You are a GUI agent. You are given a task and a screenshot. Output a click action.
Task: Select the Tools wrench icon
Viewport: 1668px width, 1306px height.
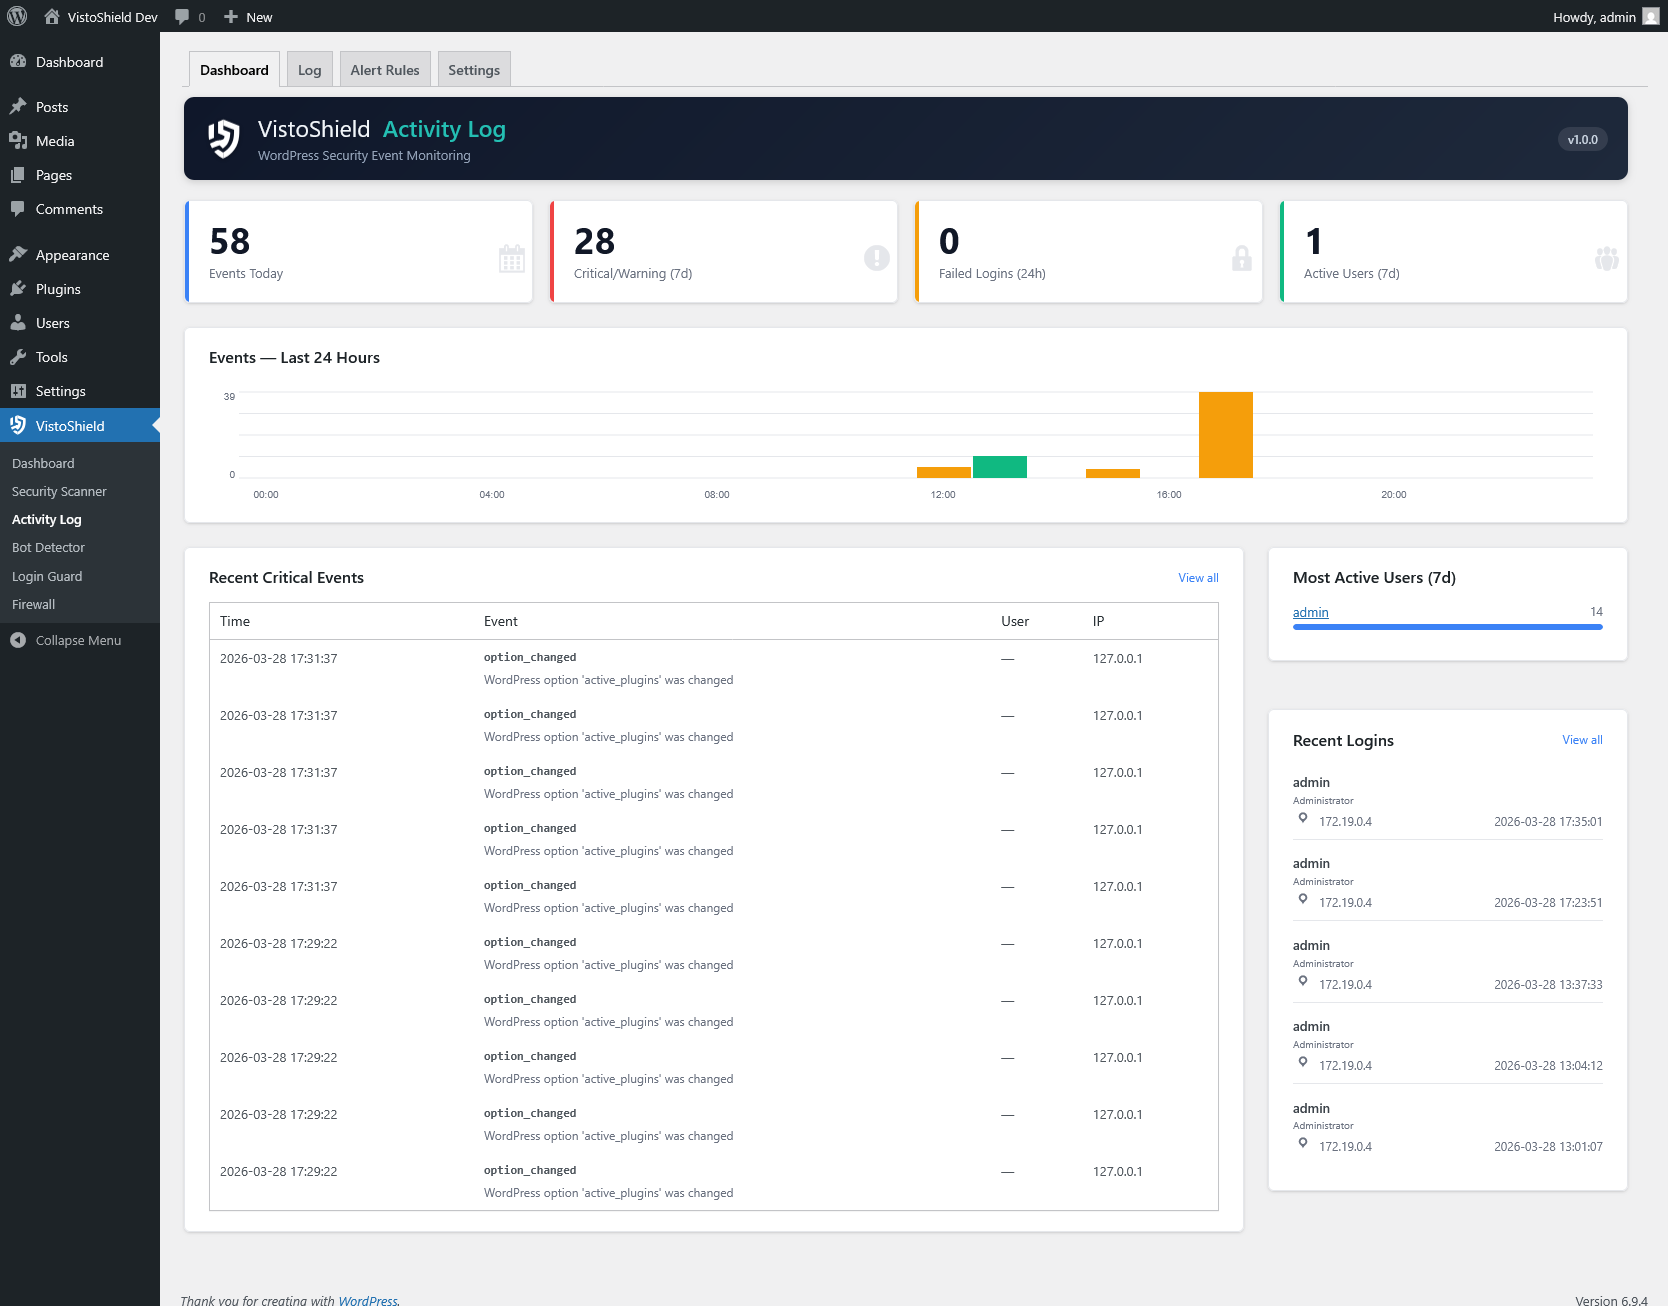click(20, 357)
